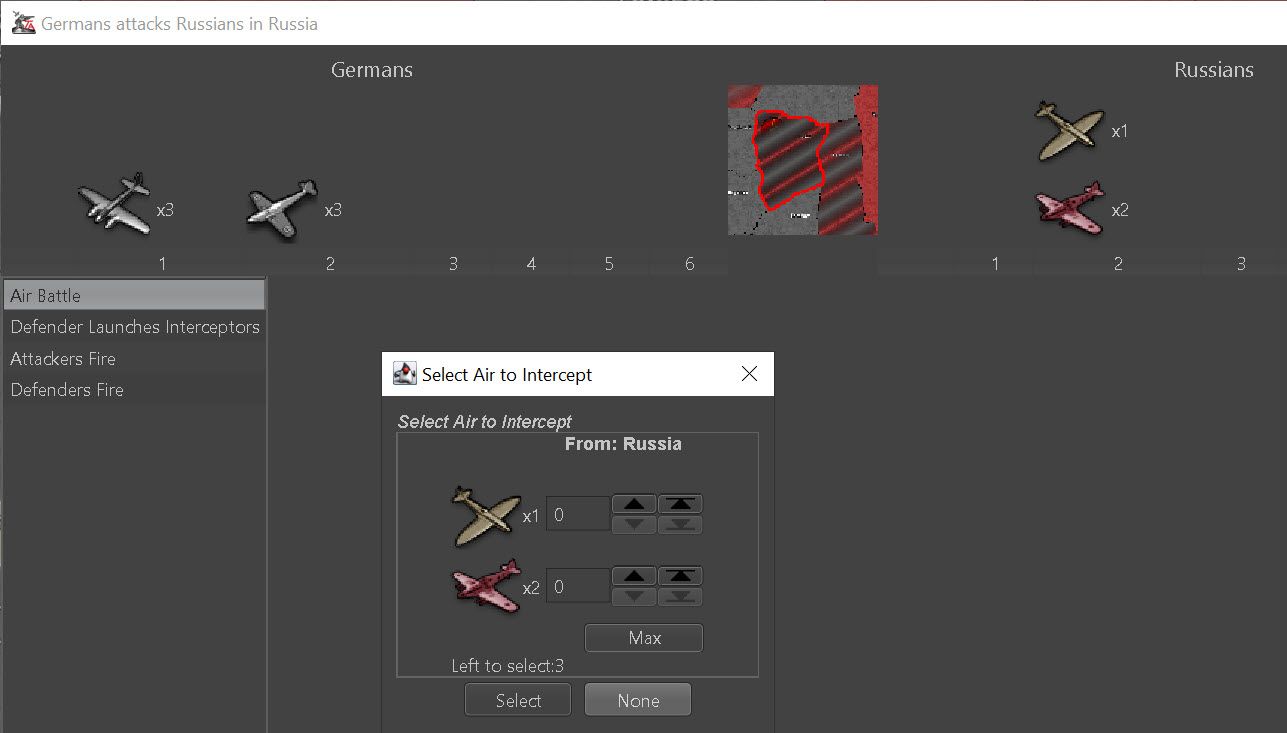Click the tan fighter icon in intercept dialog
This screenshot has height=733, width=1287.
point(486,516)
